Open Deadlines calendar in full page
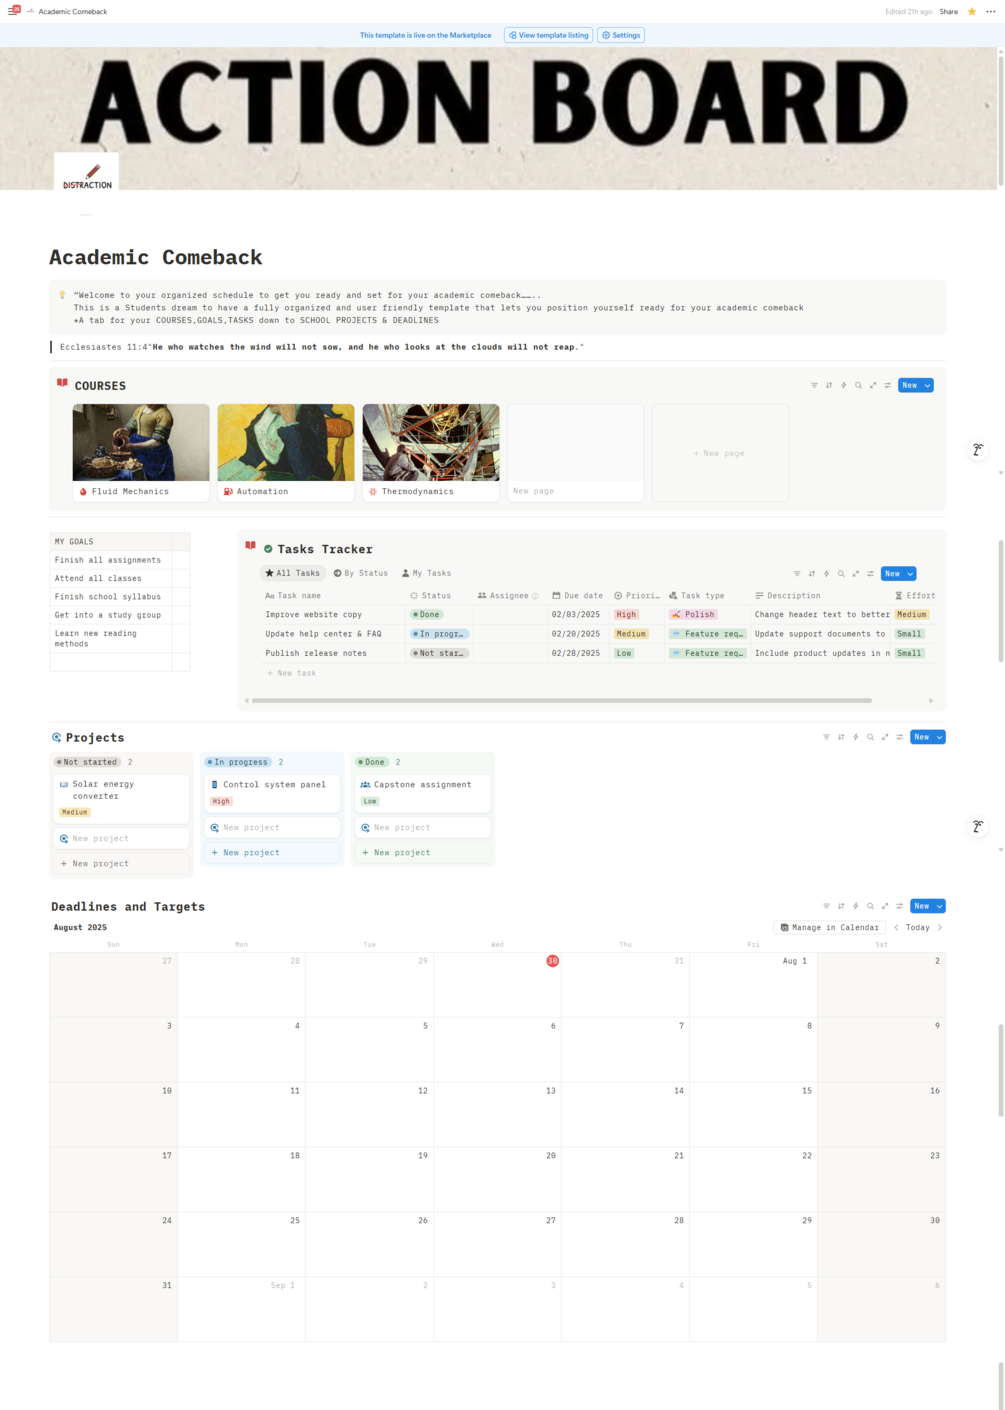Image resolution: width=1005 pixels, height=1410 pixels. (x=885, y=906)
